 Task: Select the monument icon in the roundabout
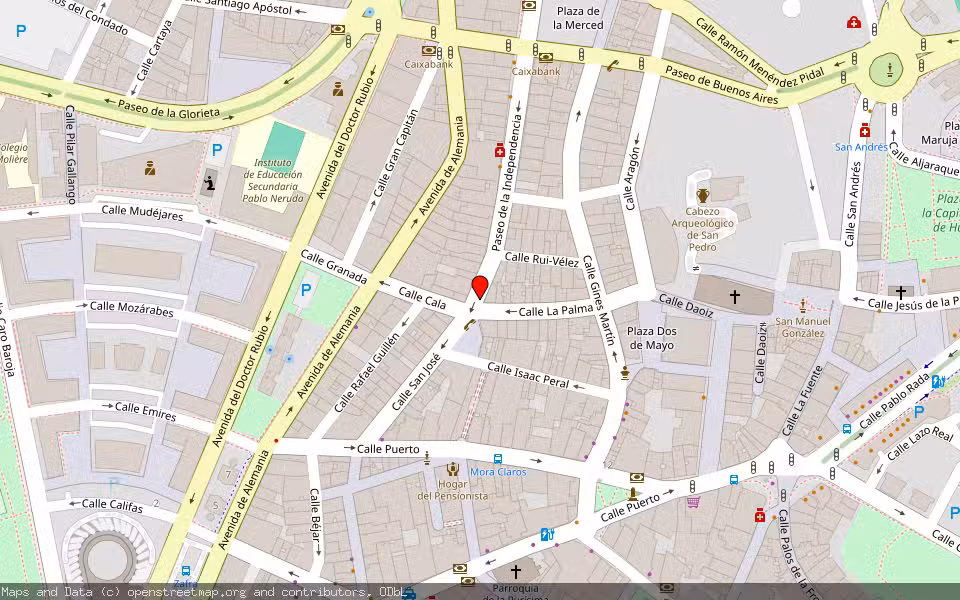point(889,69)
